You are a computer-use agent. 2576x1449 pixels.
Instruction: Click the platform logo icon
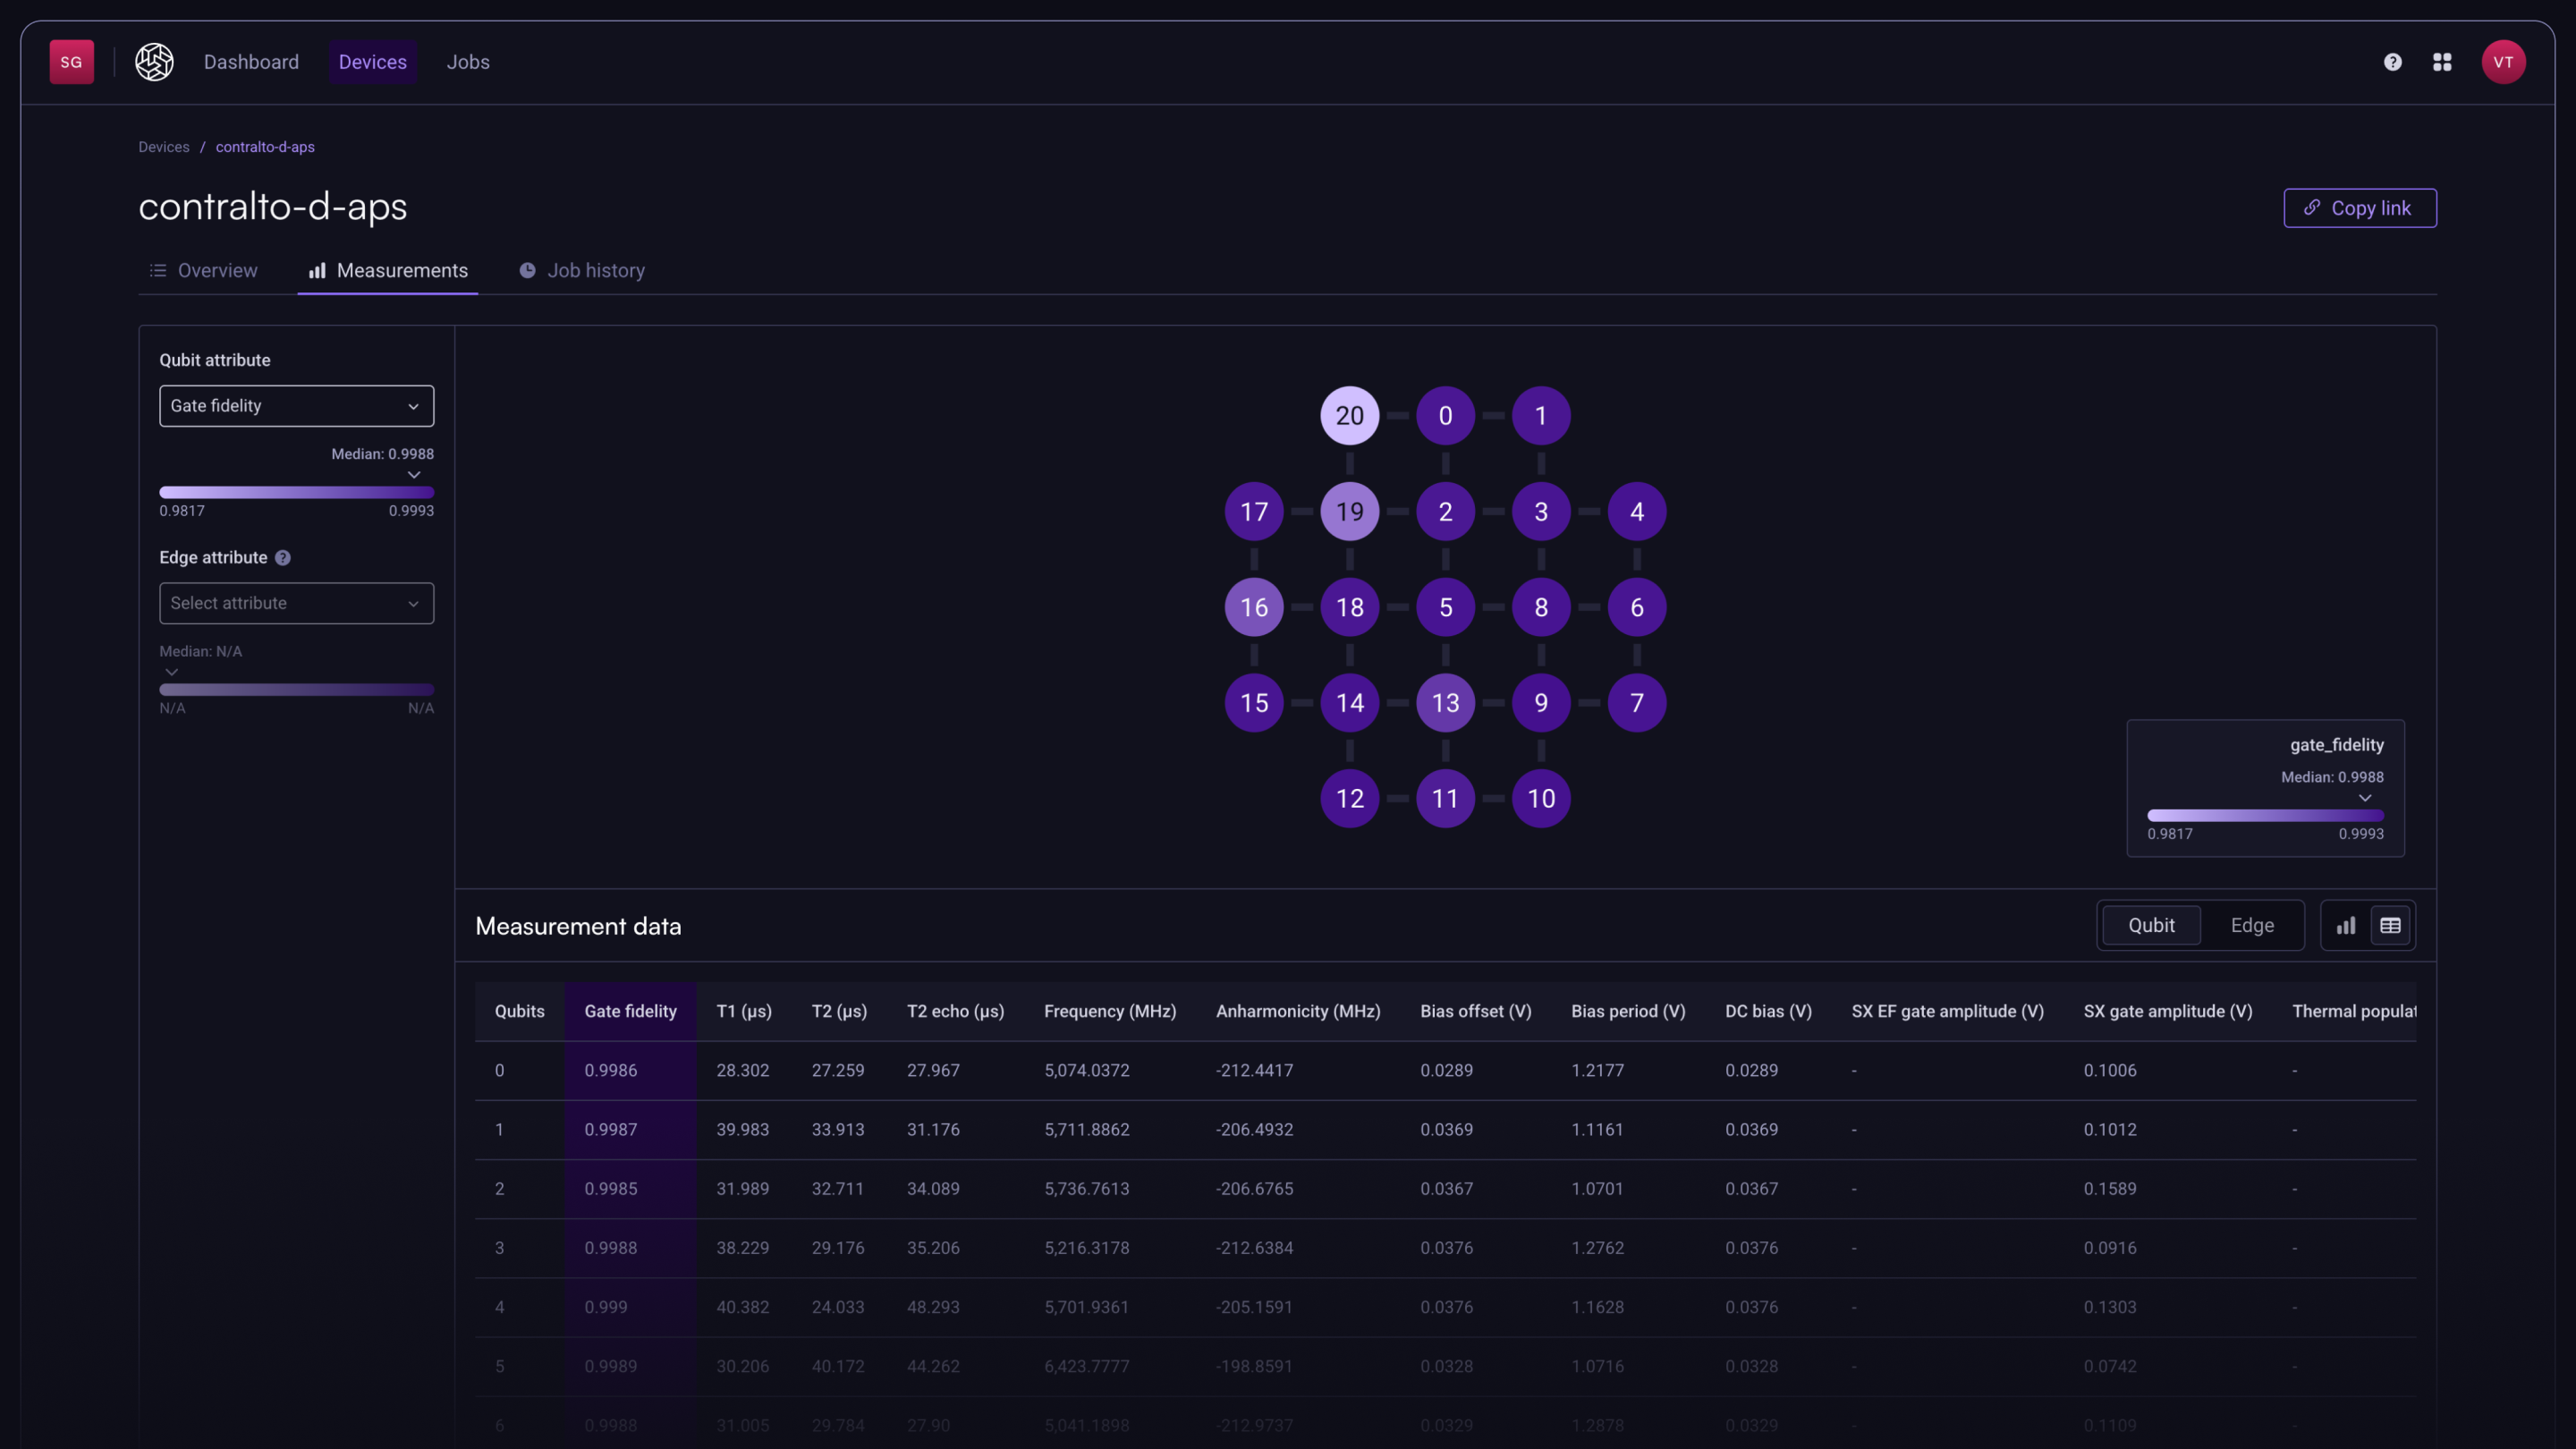154,62
